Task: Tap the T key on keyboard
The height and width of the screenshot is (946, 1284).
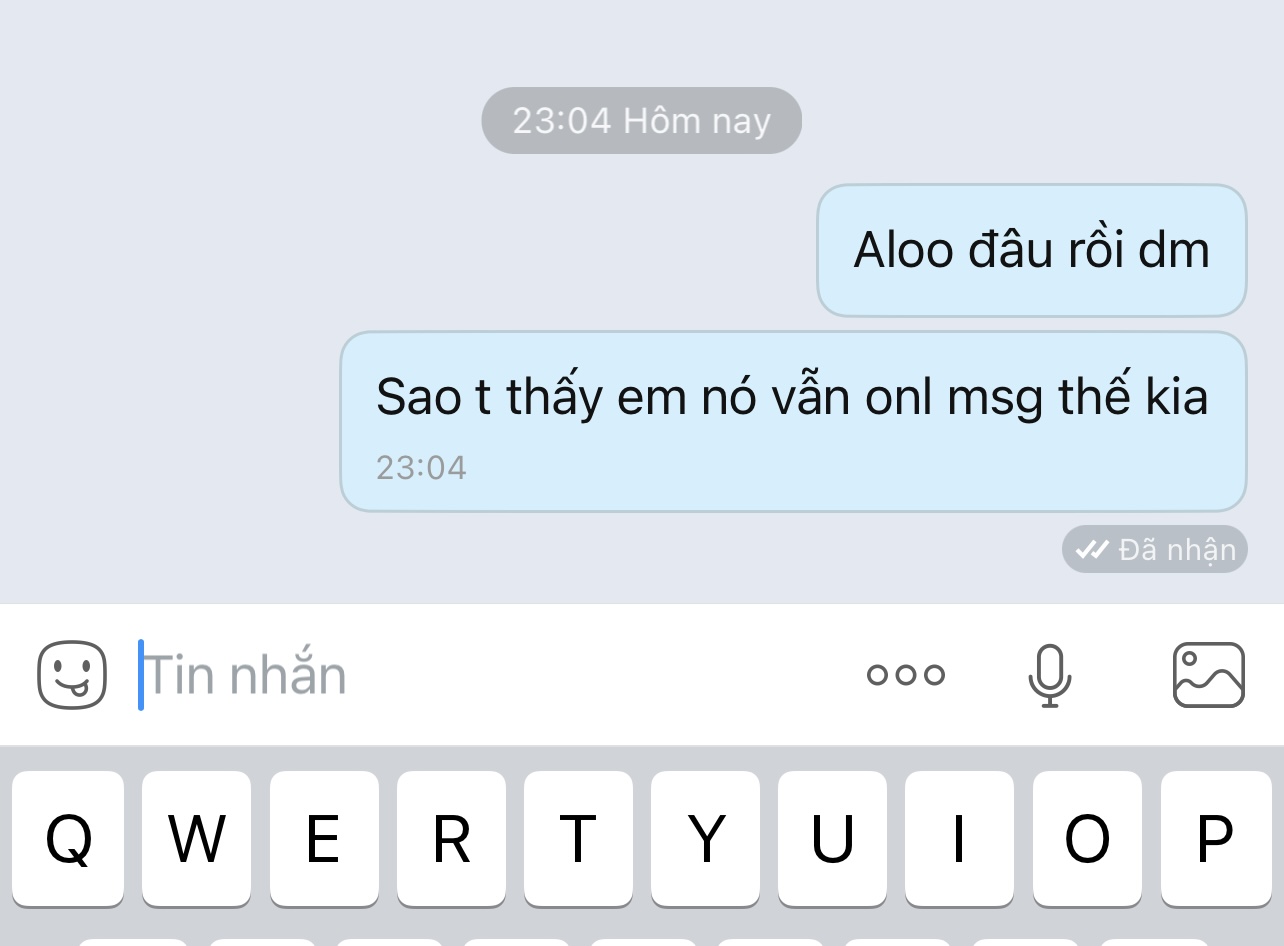Action: click(578, 838)
